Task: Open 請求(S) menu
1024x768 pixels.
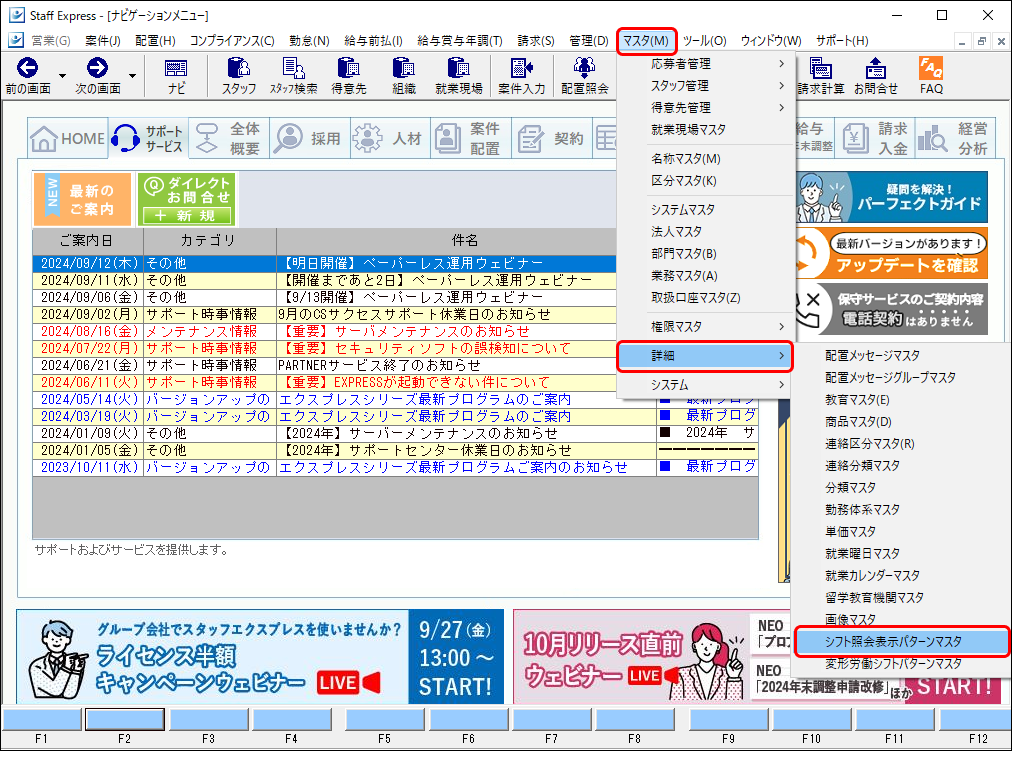Action: 536,40
